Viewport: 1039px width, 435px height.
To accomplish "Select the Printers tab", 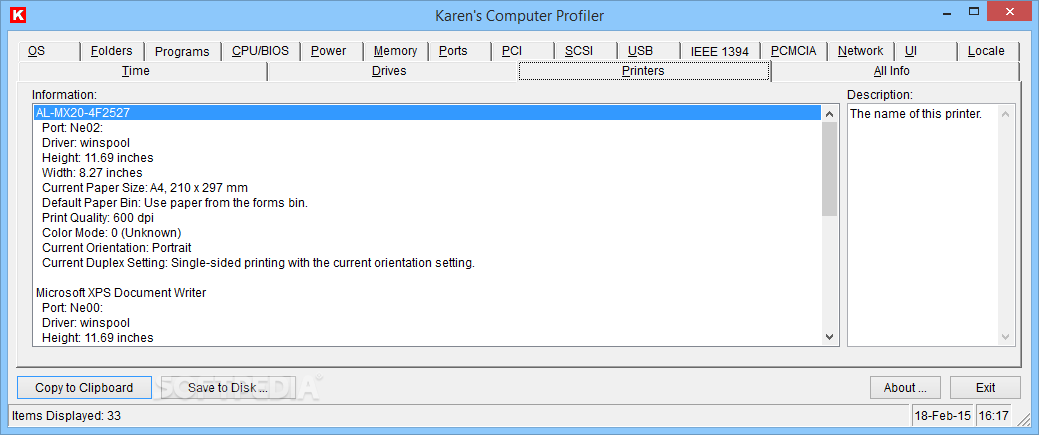I will point(643,71).
